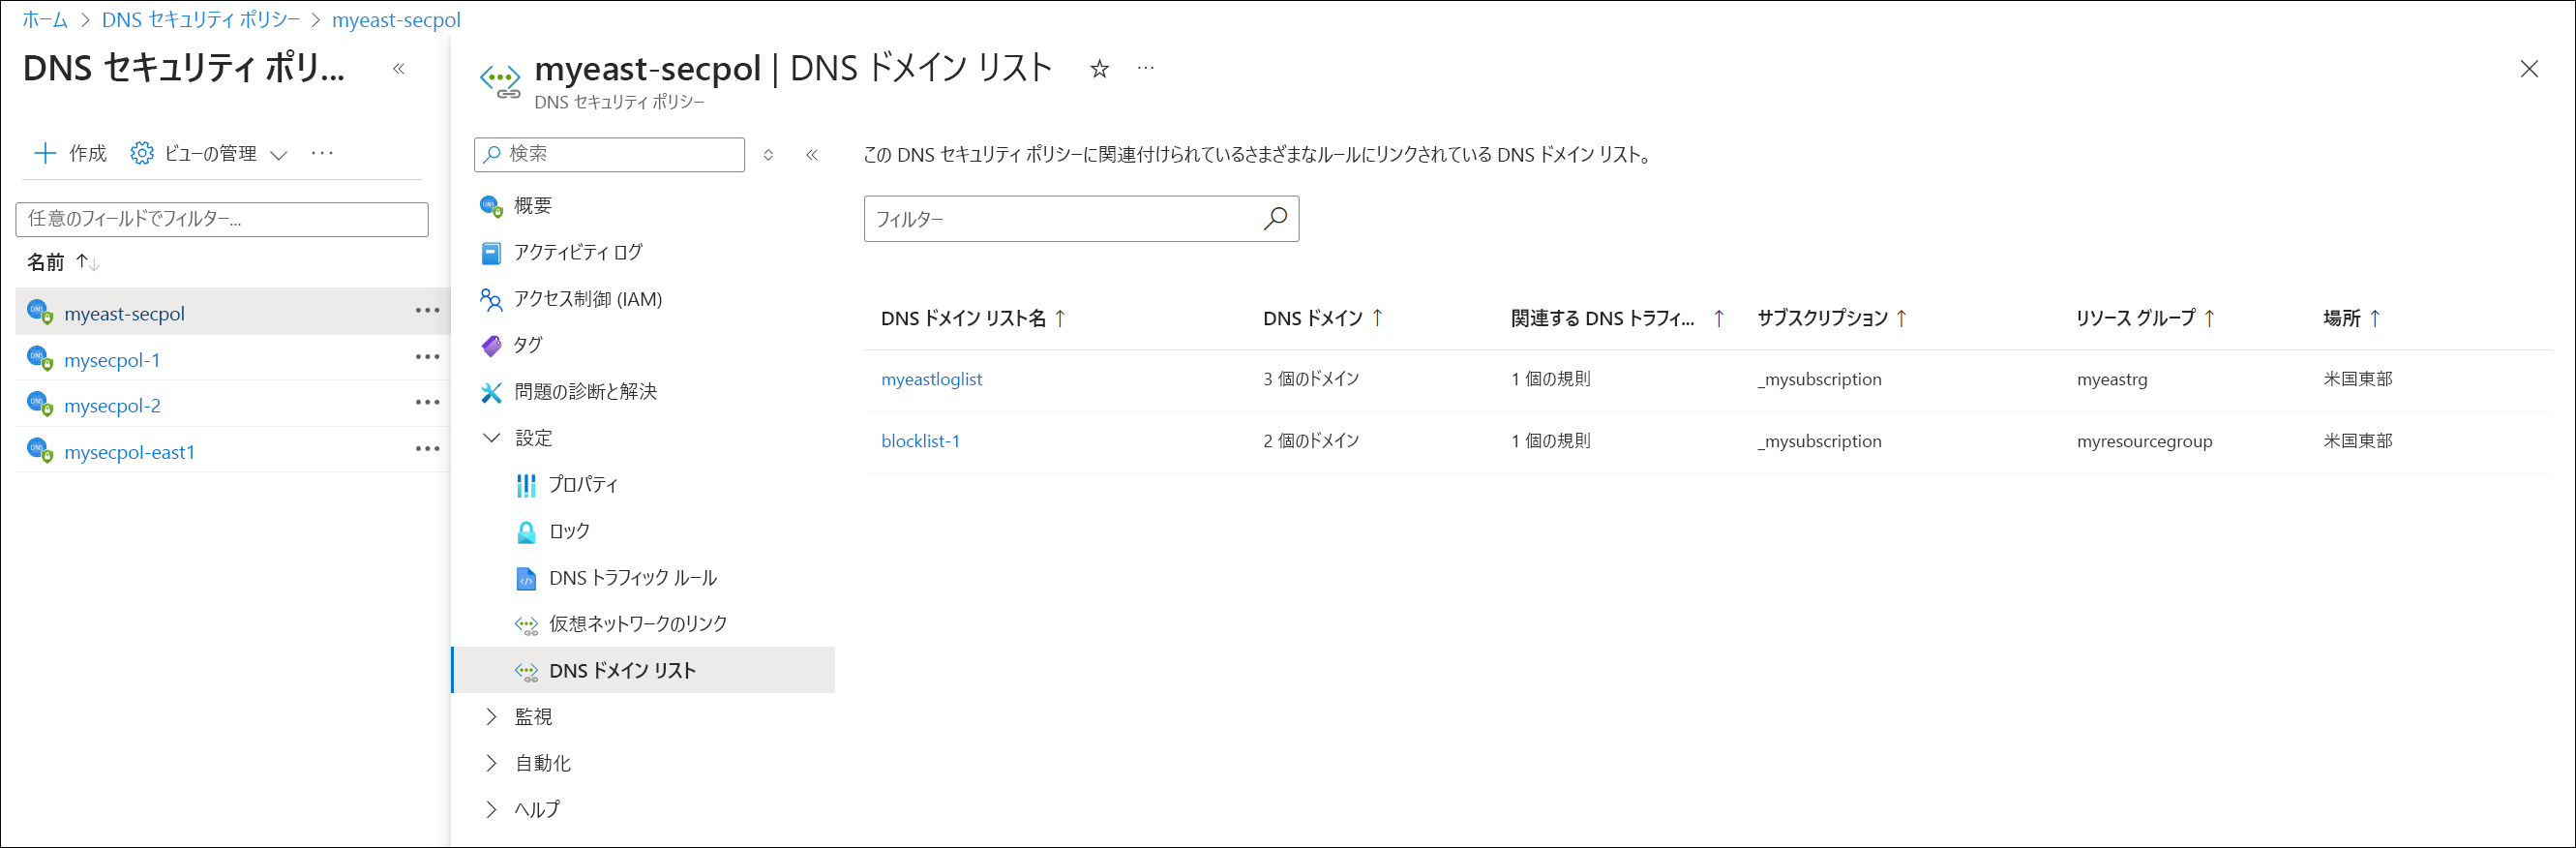
Task: Open the blocklist-1 domain list
Action: click(920, 441)
